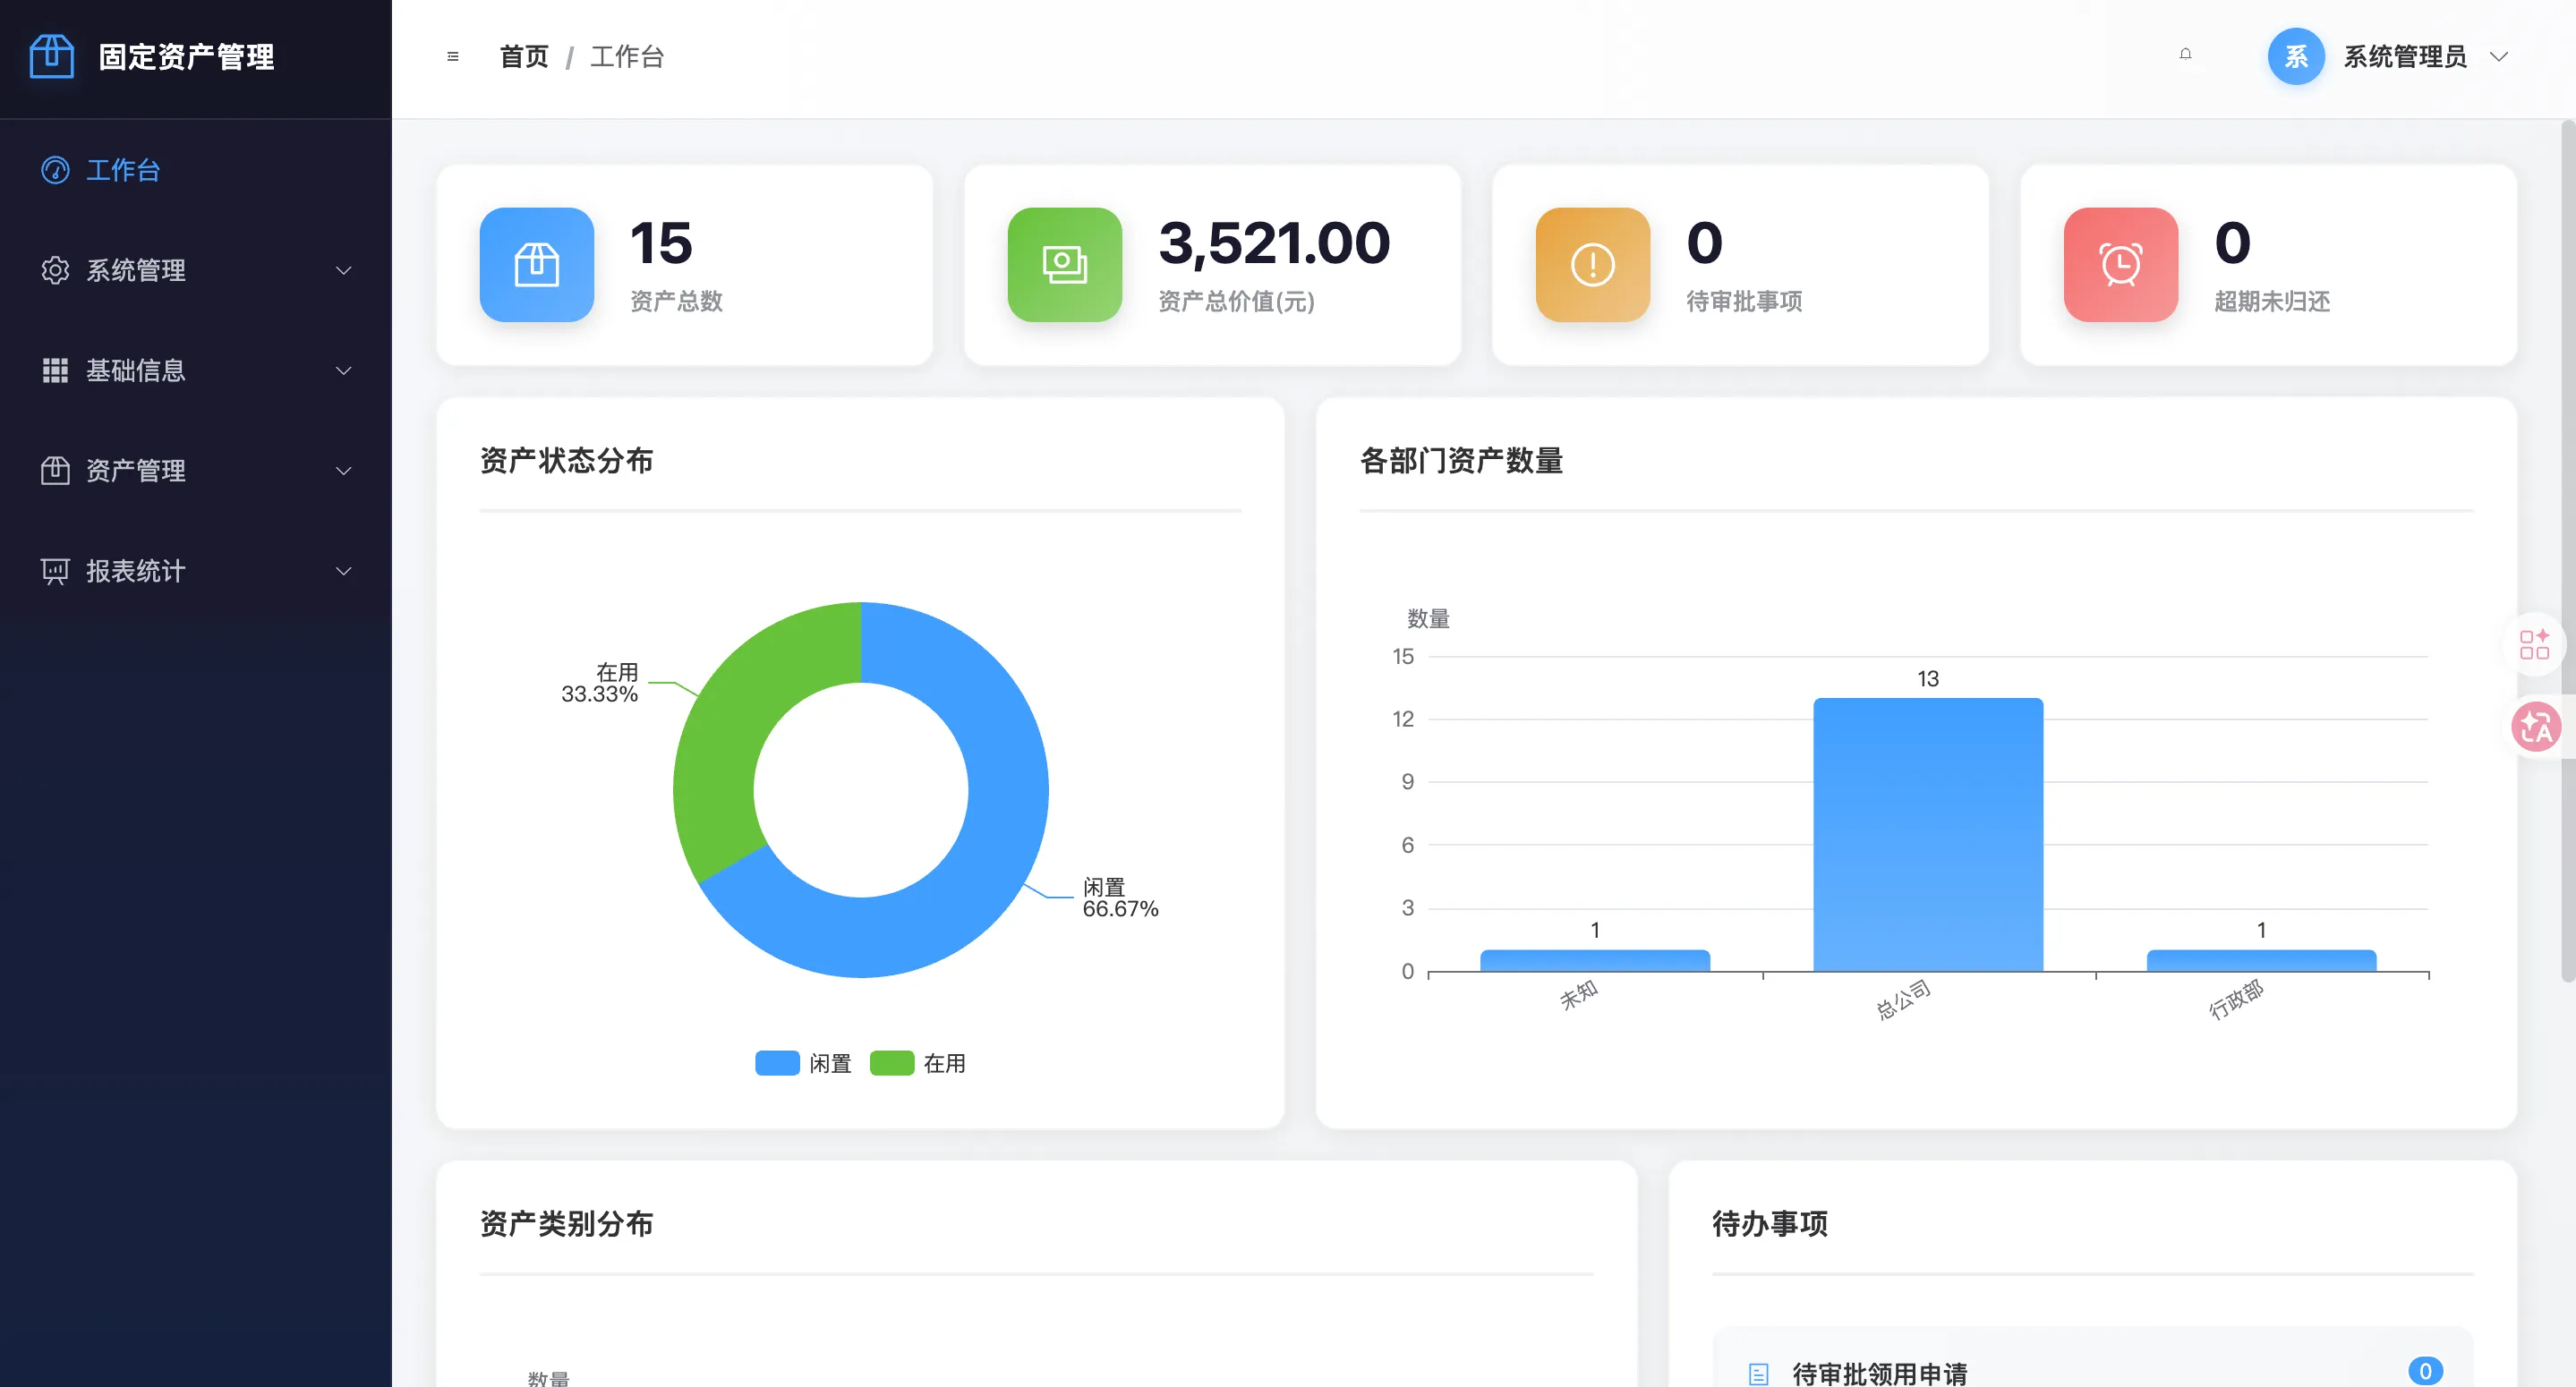Open the 报表统计 menu item
The image size is (2576, 1387).
pyautogui.click(x=196, y=571)
